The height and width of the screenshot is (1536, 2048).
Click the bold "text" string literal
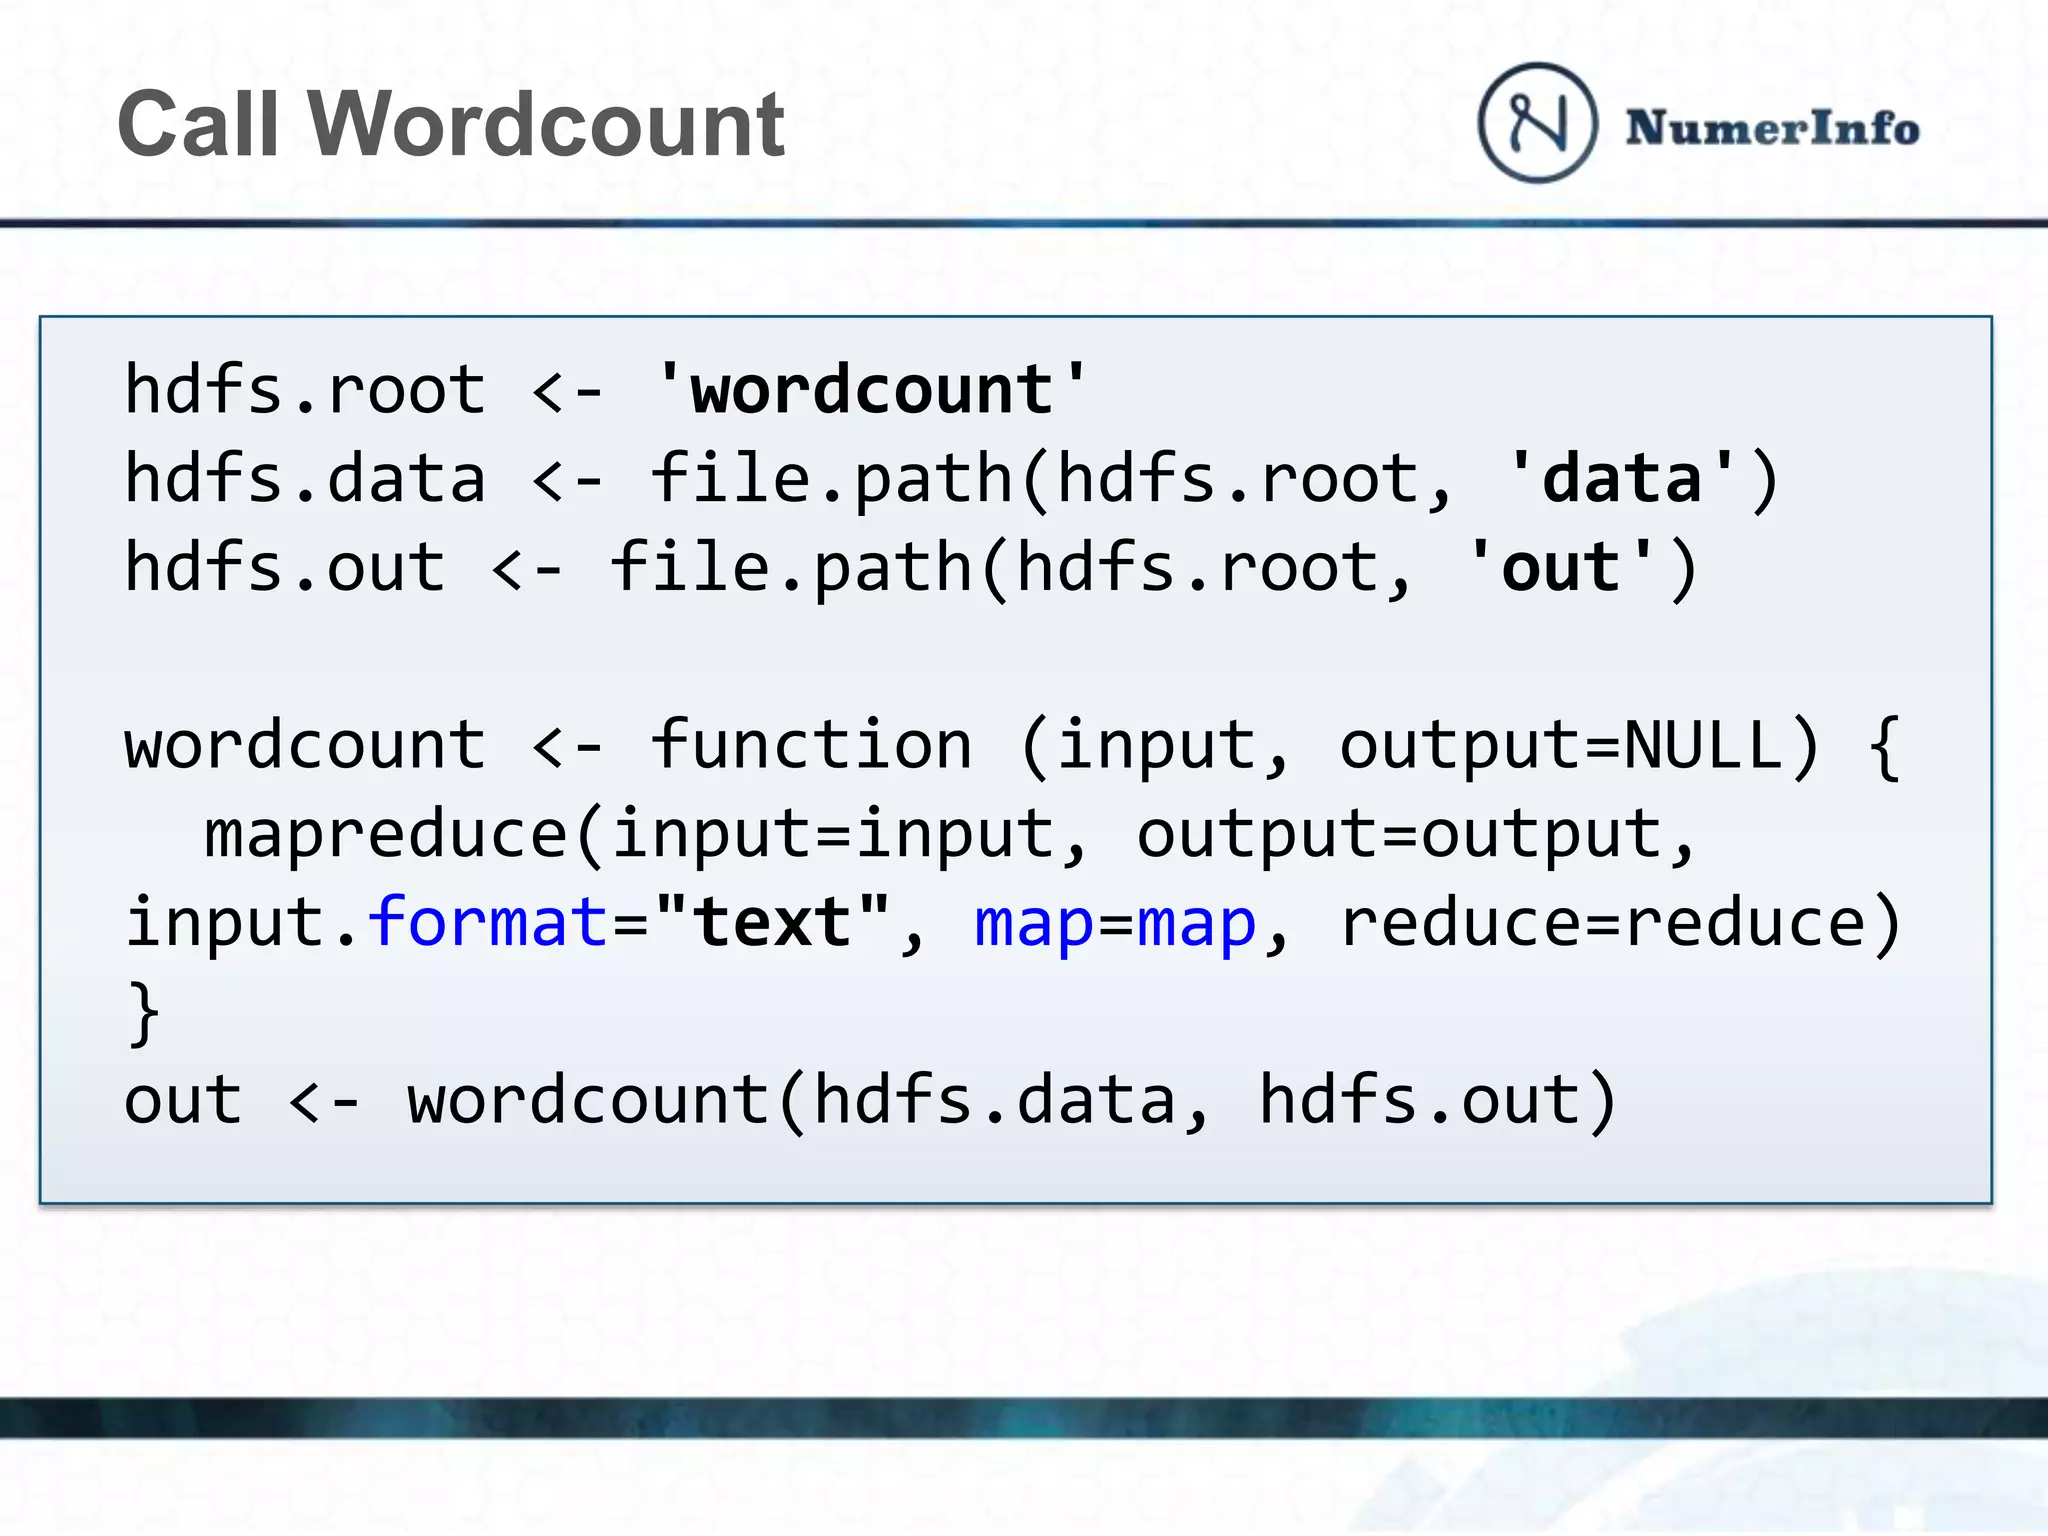[x=773, y=921]
